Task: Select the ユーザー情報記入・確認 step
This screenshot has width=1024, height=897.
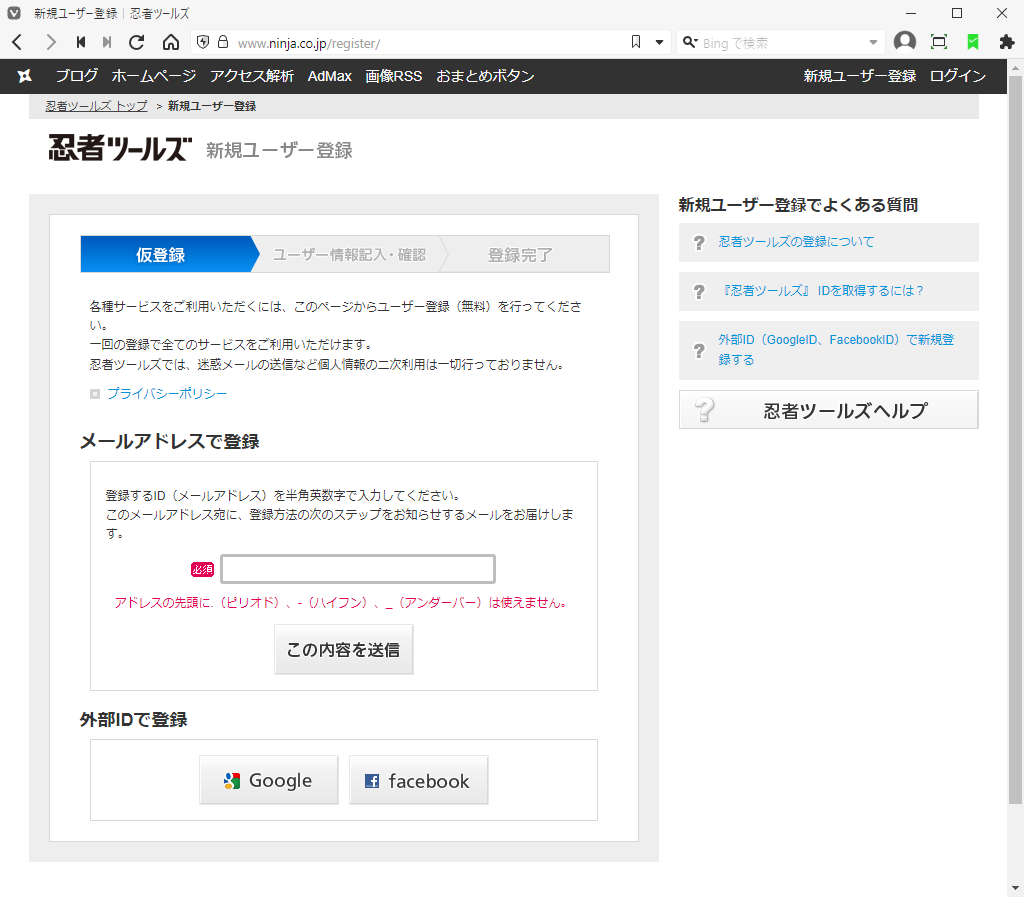Action: [349, 254]
